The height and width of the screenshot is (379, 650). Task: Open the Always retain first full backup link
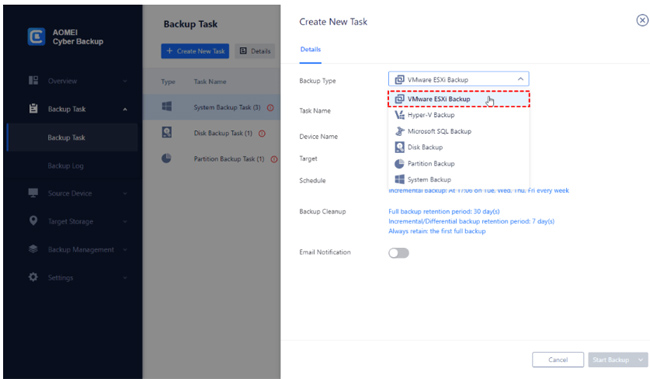(437, 231)
